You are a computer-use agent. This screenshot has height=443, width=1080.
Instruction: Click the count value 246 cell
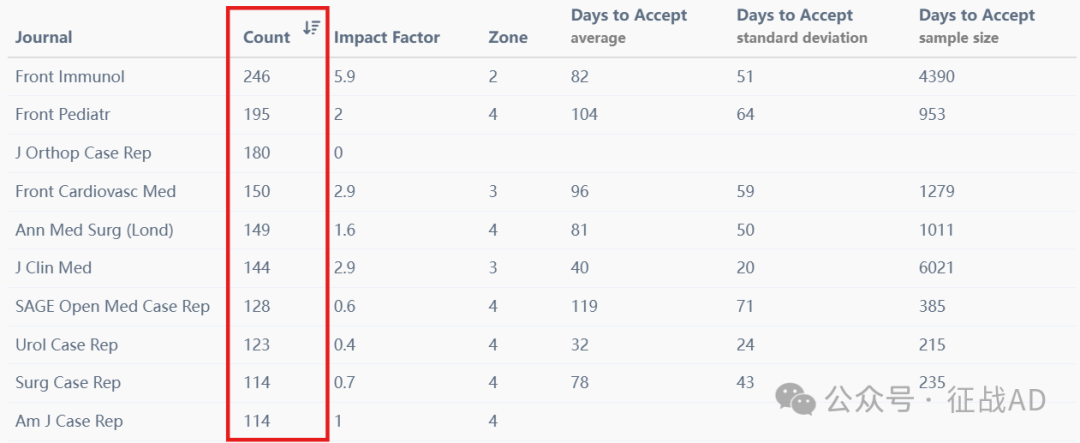click(257, 76)
